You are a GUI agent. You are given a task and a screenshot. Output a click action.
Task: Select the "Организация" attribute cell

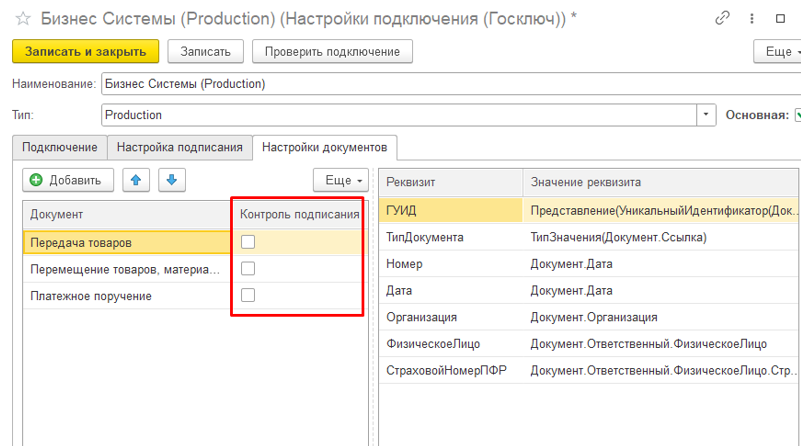point(451,317)
